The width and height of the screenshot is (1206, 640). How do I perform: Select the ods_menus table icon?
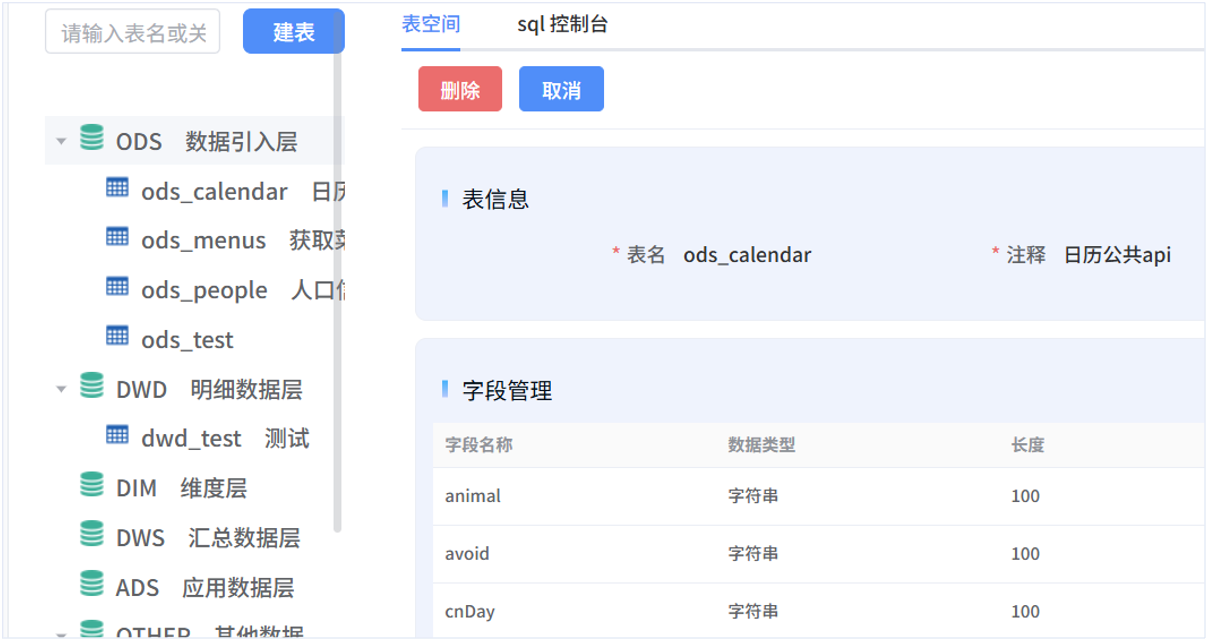click(x=117, y=239)
